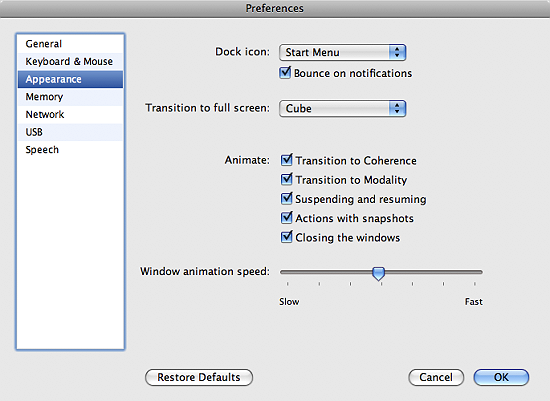Click Restore Defaults button
This screenshot has height=401, width=550.
[x=199, y=377]
